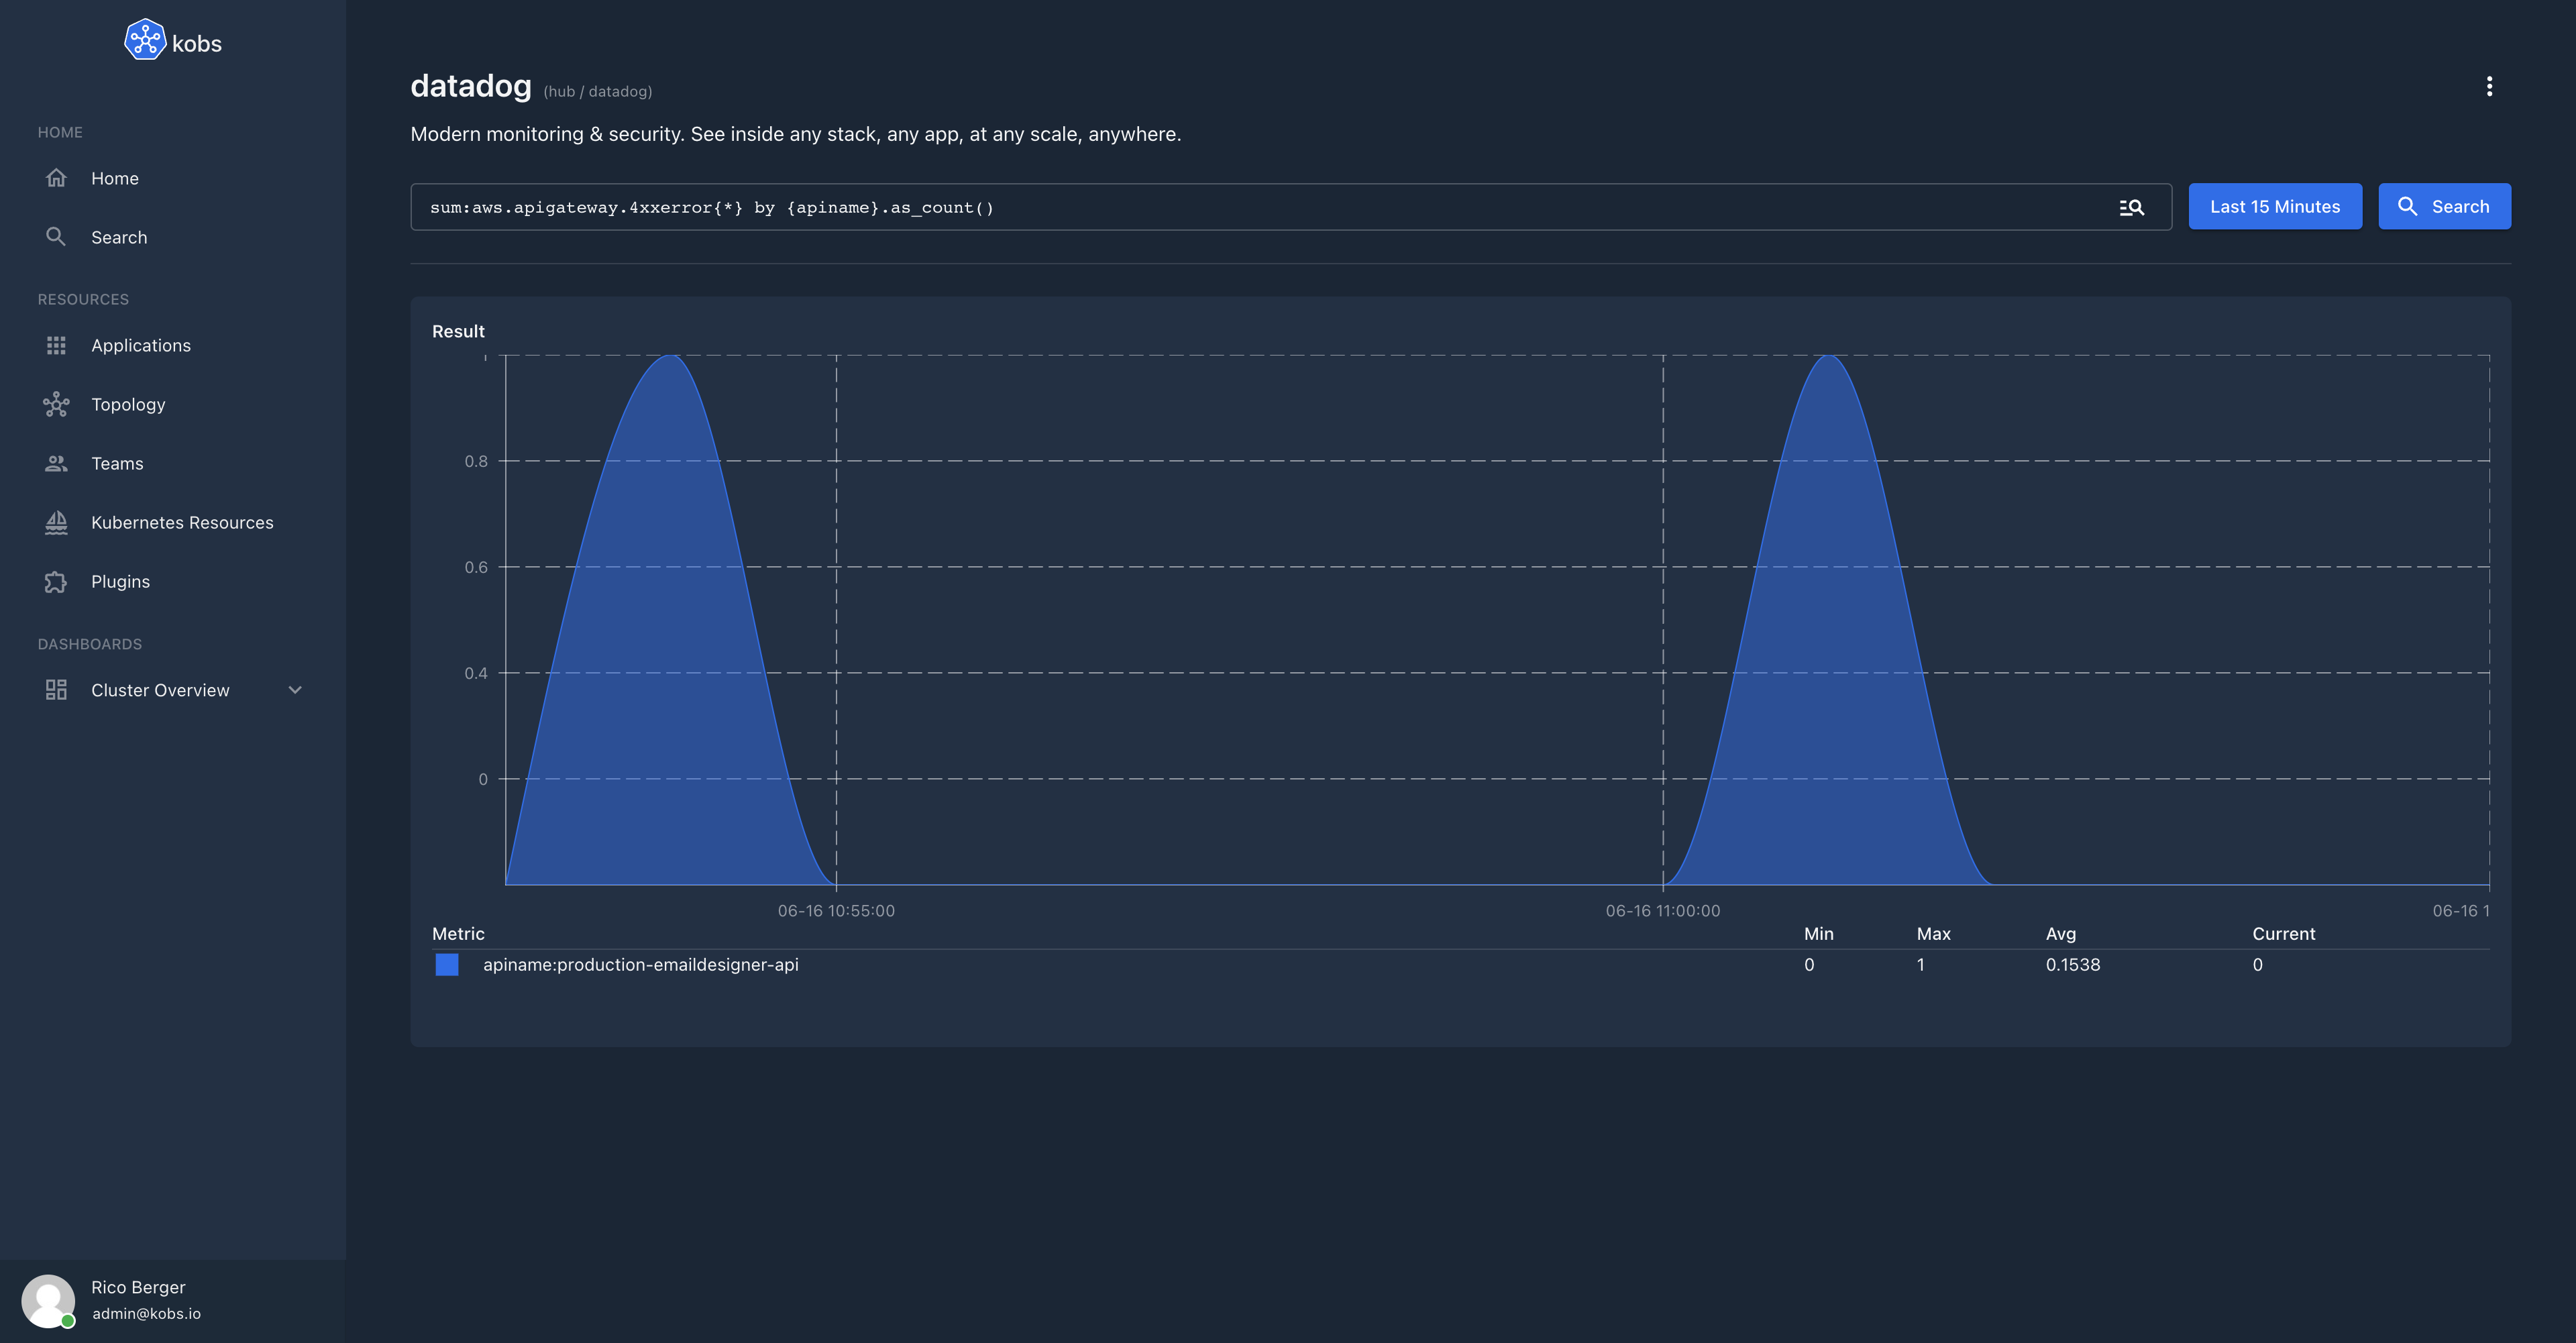Click the blue apiname legend color swatch
The width and height of the screenshot is (2576, 1343).
pos(447,965)
